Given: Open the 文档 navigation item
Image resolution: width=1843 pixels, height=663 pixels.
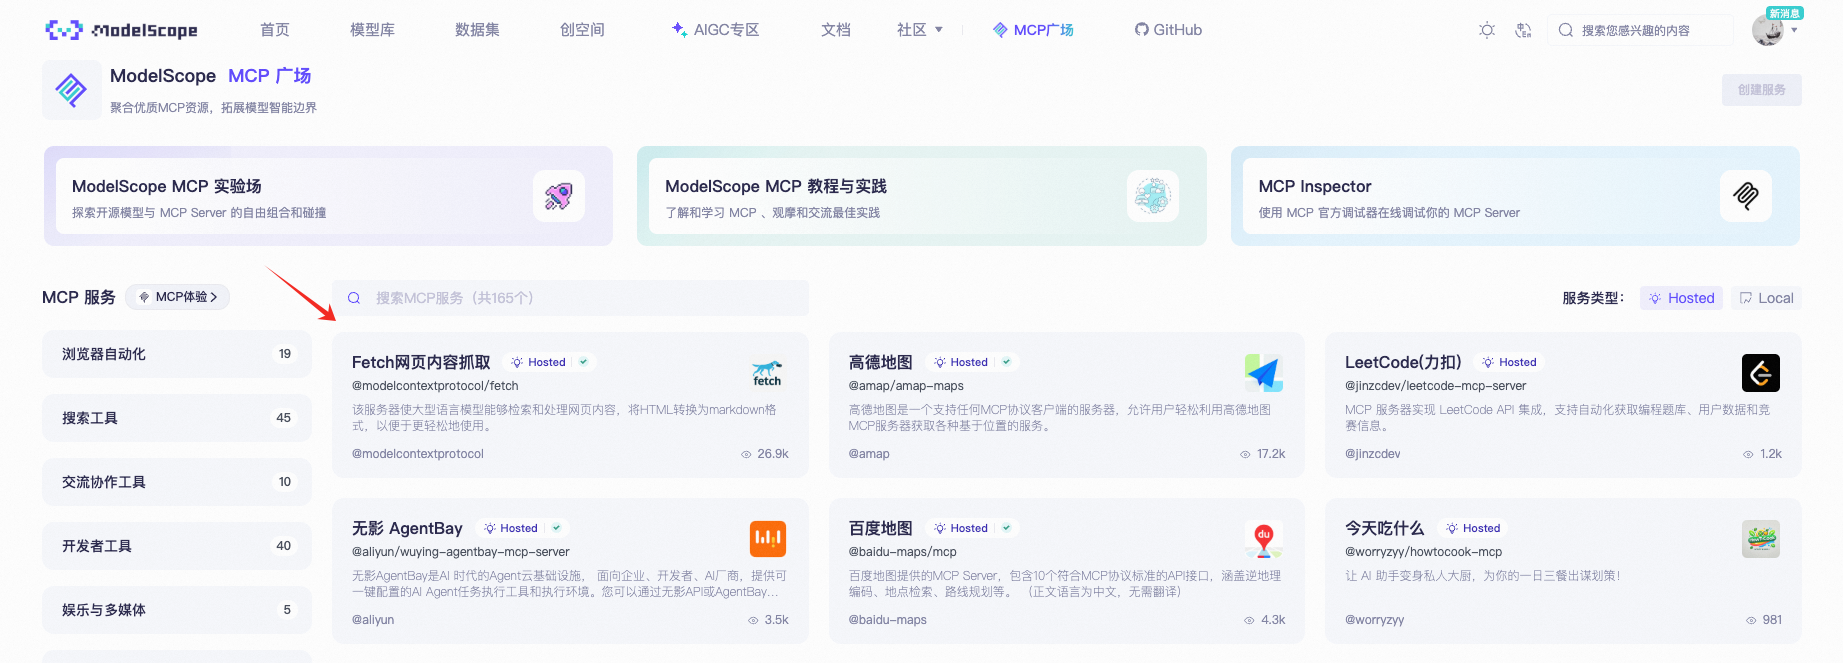Looking at the screenshot, I should (836, 30).
